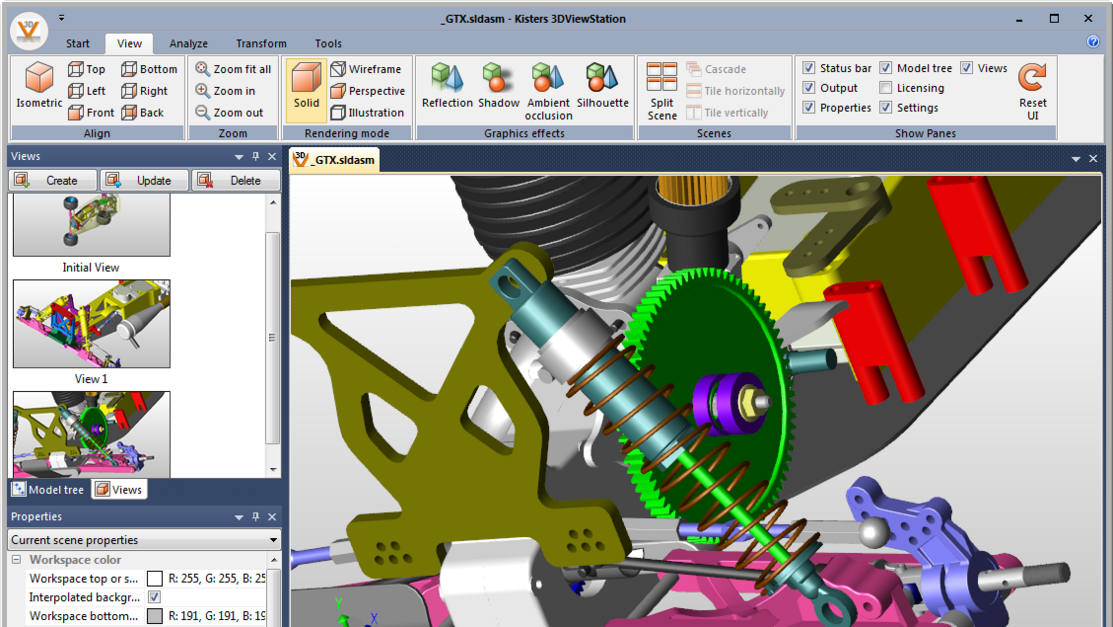Image resolution: width=1113 pixels, height=627 pixels.
Task: Click Delete view button
Action: (236, 180)
